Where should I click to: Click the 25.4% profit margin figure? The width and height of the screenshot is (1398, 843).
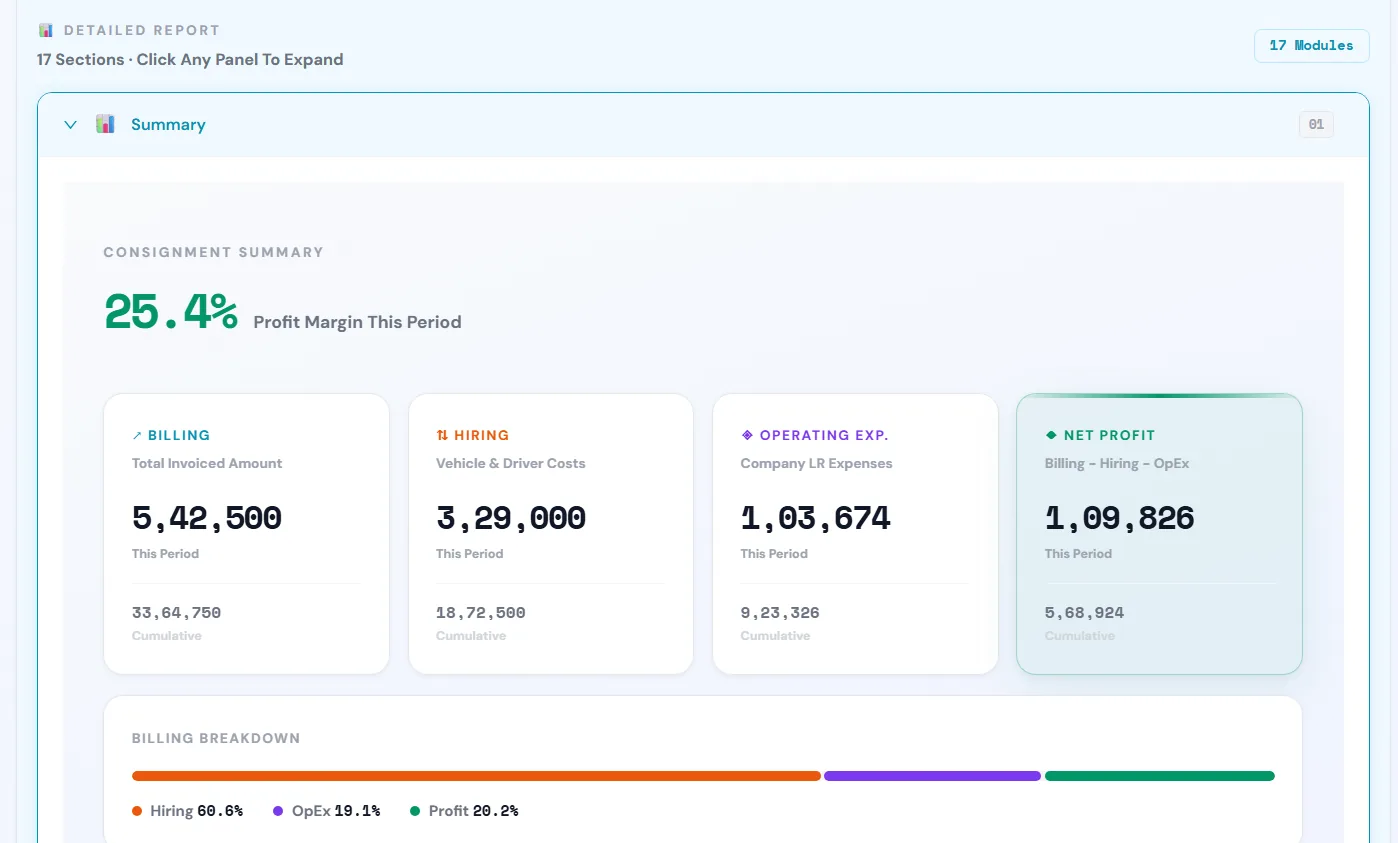click(x=171, y=312)
